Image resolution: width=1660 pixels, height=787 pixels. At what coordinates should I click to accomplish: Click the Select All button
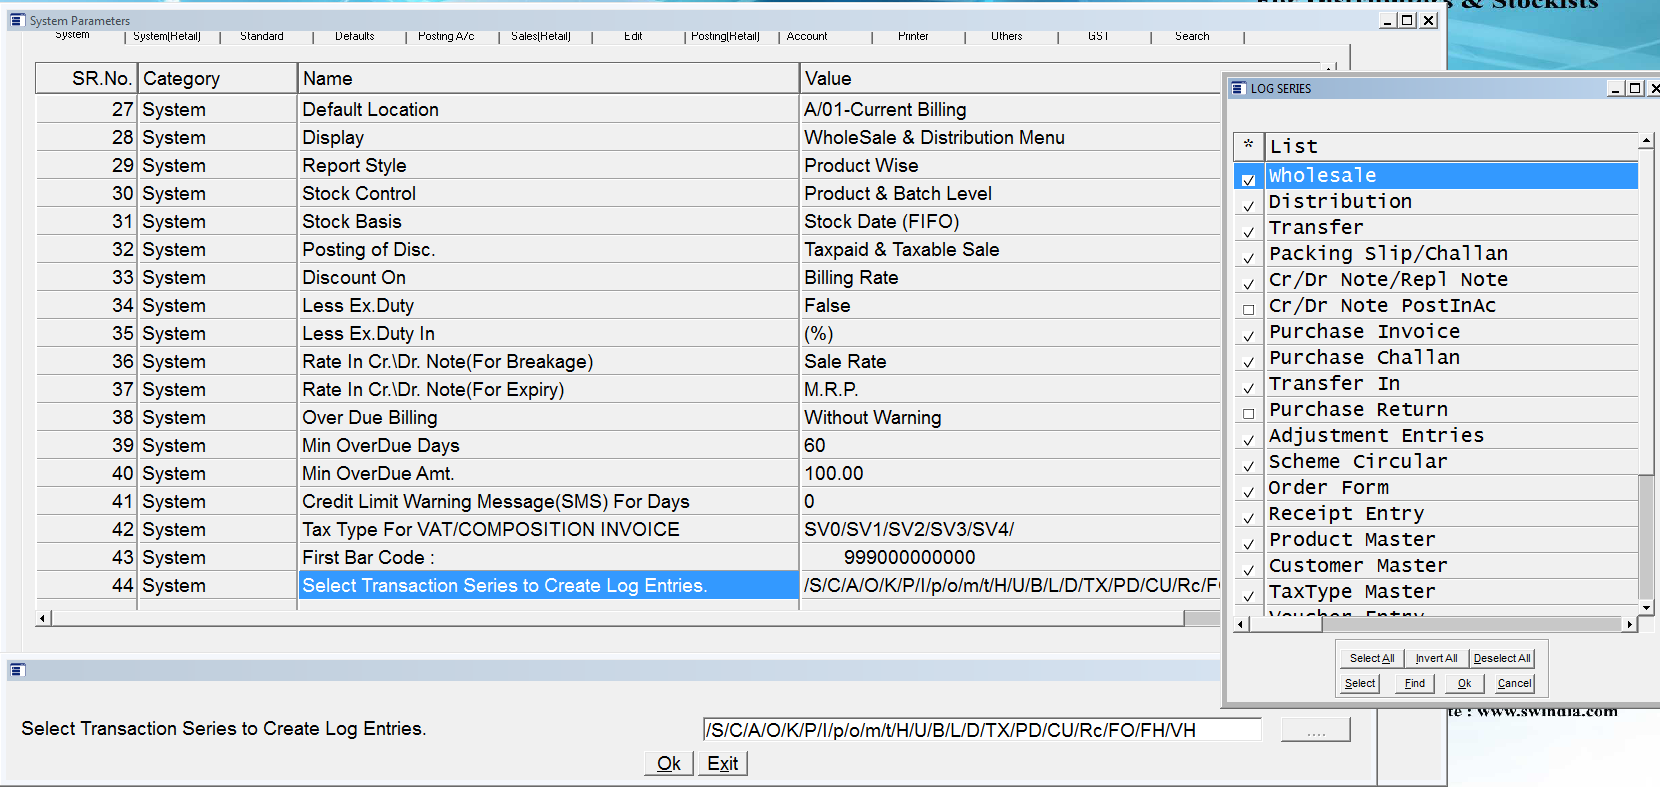click(x=1372, y=658)
